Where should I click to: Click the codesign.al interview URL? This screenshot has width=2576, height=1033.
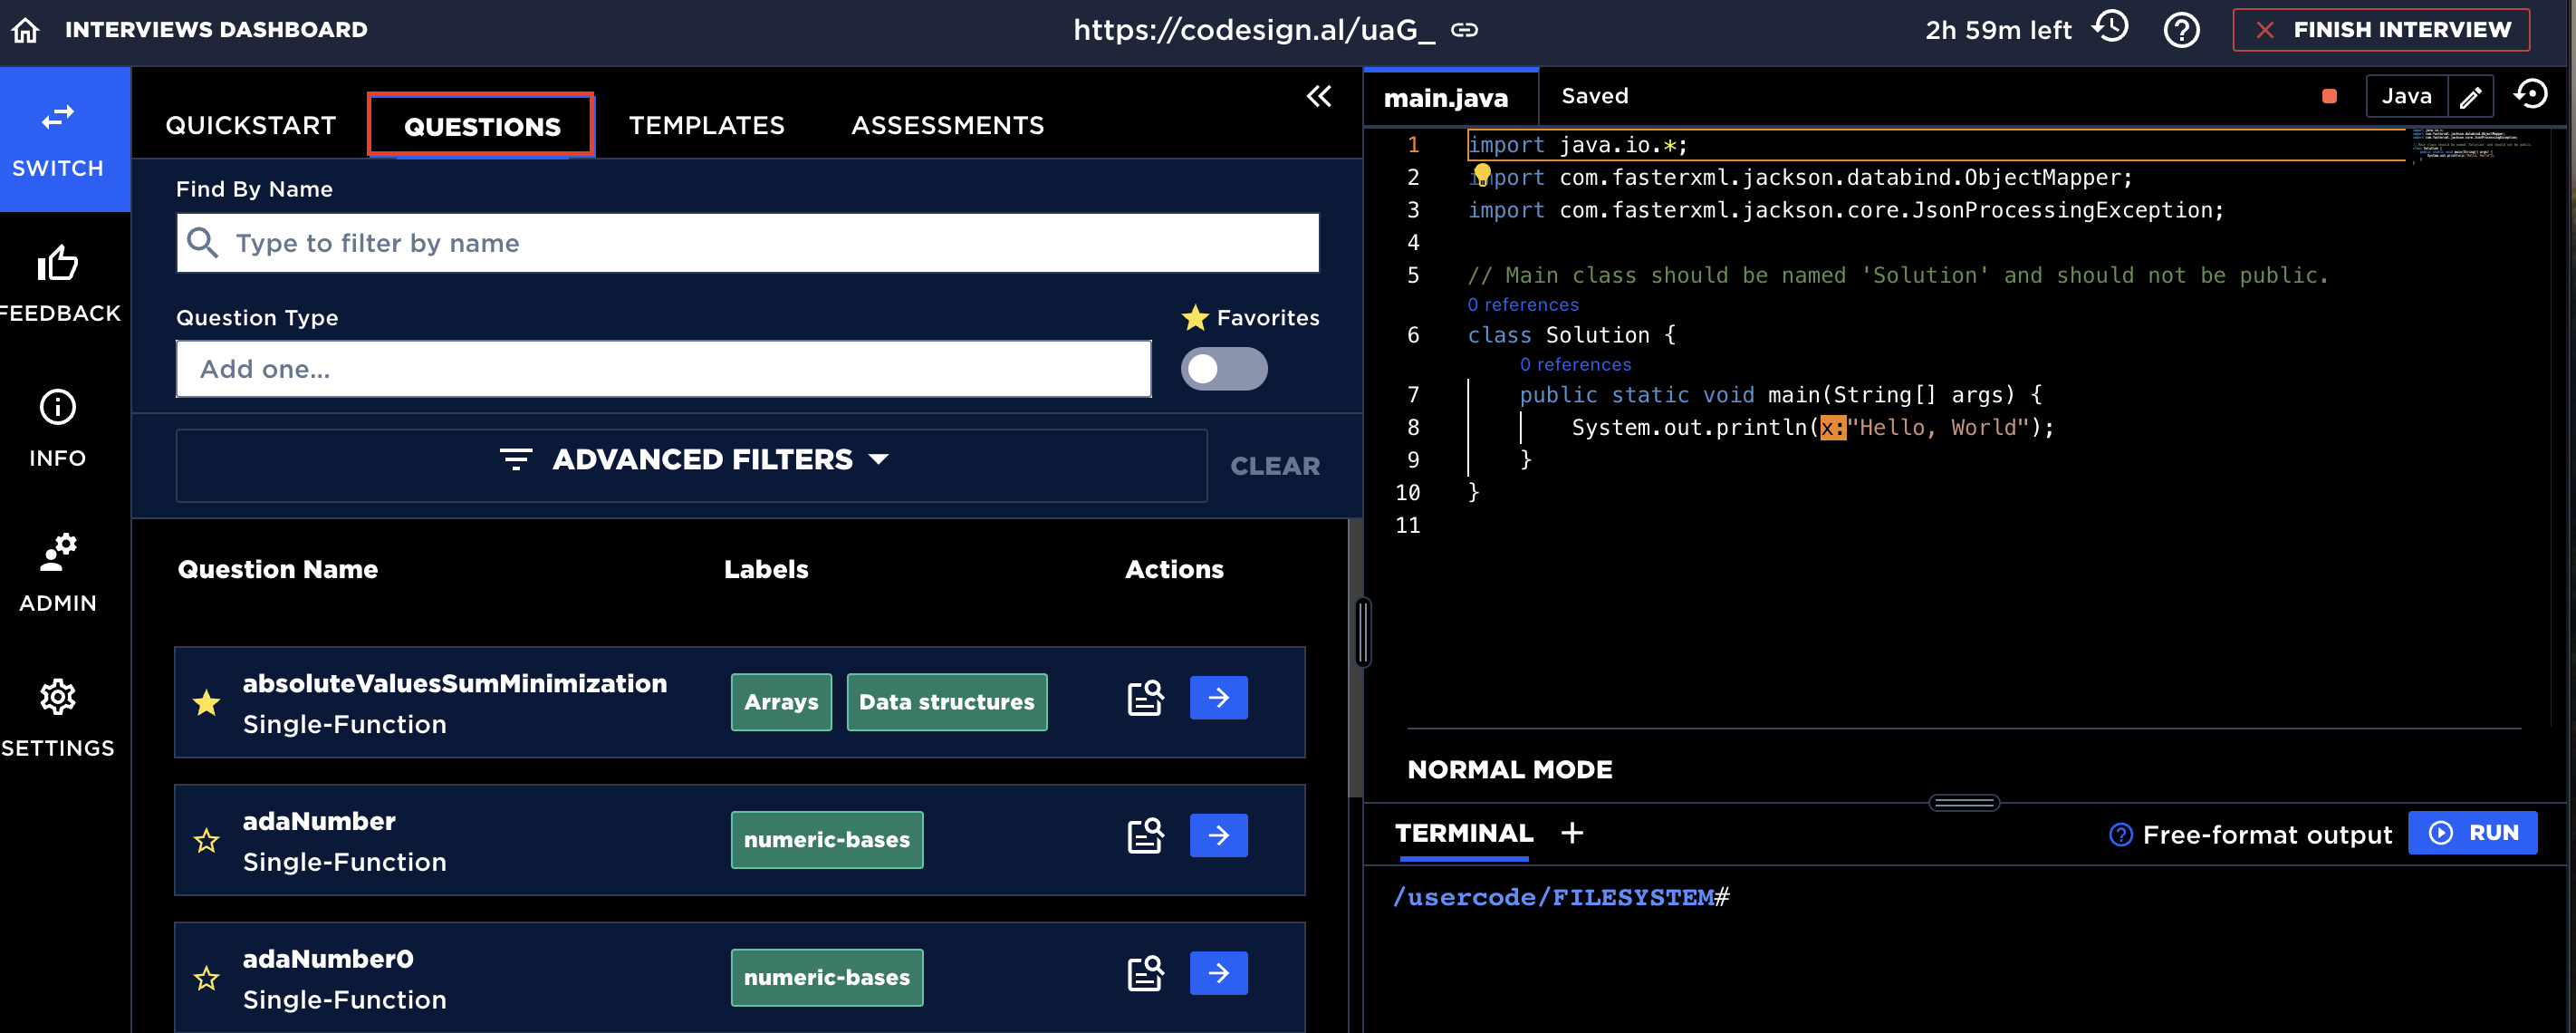[1254, 30]
